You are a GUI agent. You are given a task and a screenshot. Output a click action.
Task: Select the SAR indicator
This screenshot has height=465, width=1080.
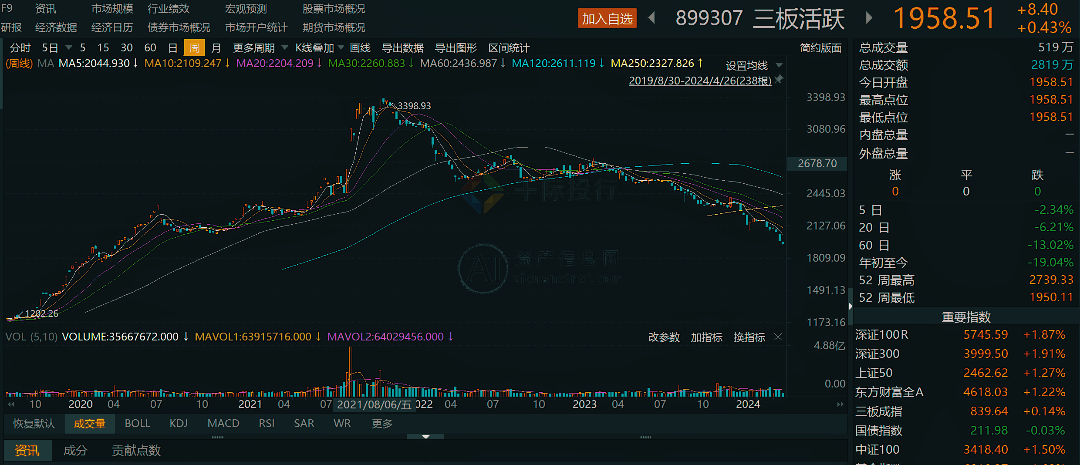pos(304,423)
